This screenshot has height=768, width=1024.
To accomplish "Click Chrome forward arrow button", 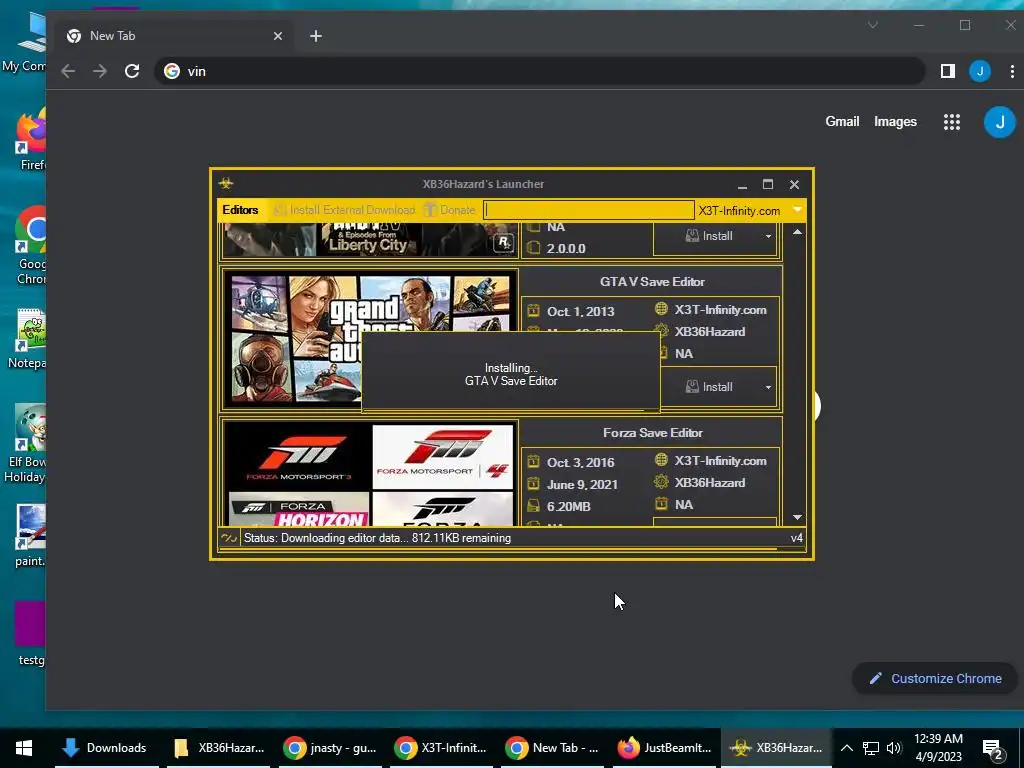I will pyautogui.click(x=100, y=71).
